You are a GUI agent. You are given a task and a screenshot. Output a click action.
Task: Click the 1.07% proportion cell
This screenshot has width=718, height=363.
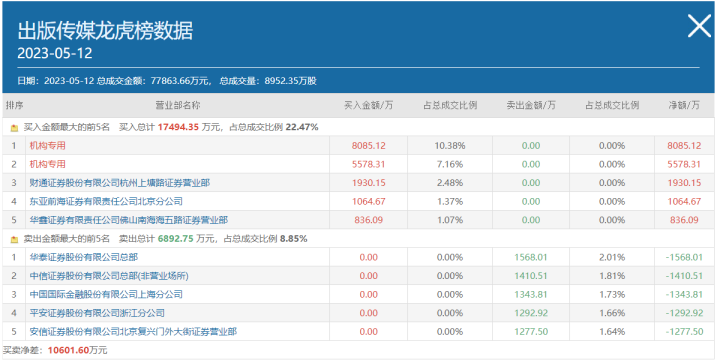click(450, 220)
